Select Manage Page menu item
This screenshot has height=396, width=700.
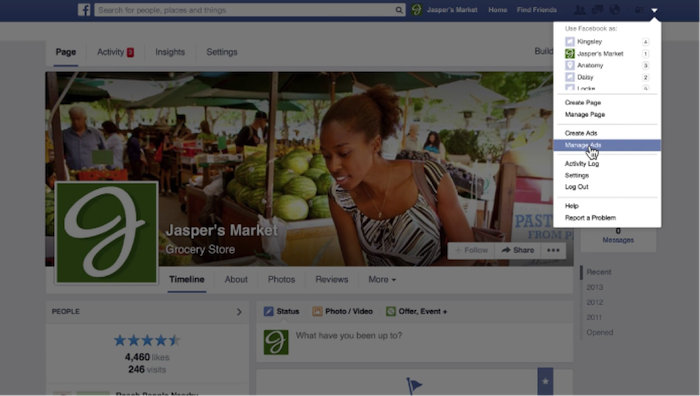point(585,115)
